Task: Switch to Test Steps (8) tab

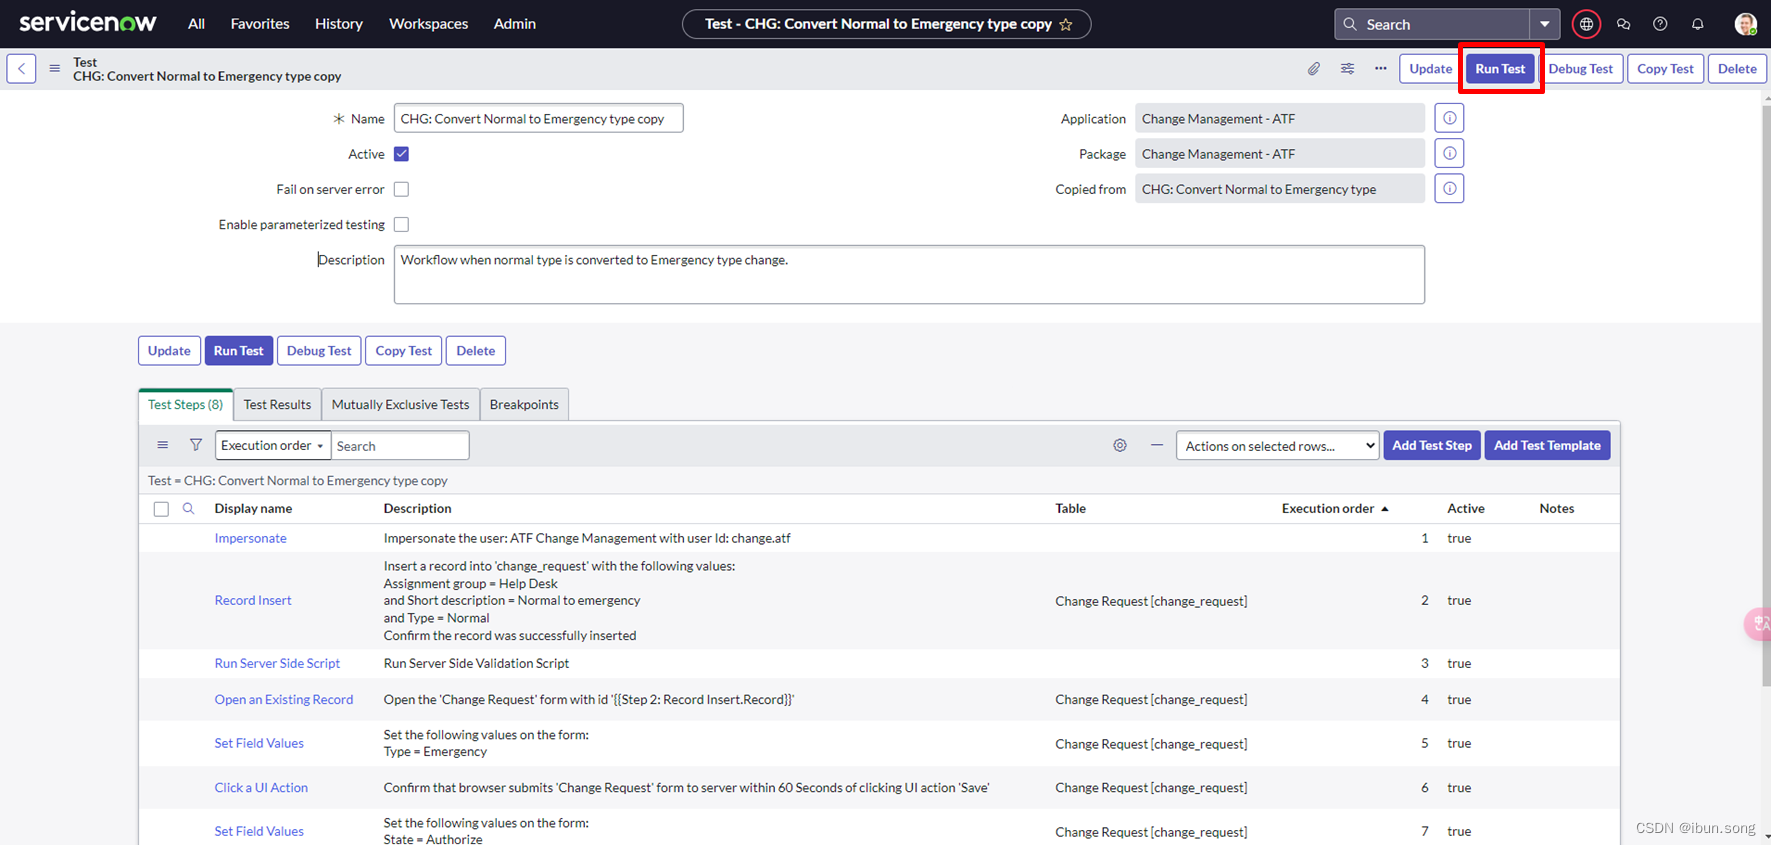Action: [x=186, y=404]
